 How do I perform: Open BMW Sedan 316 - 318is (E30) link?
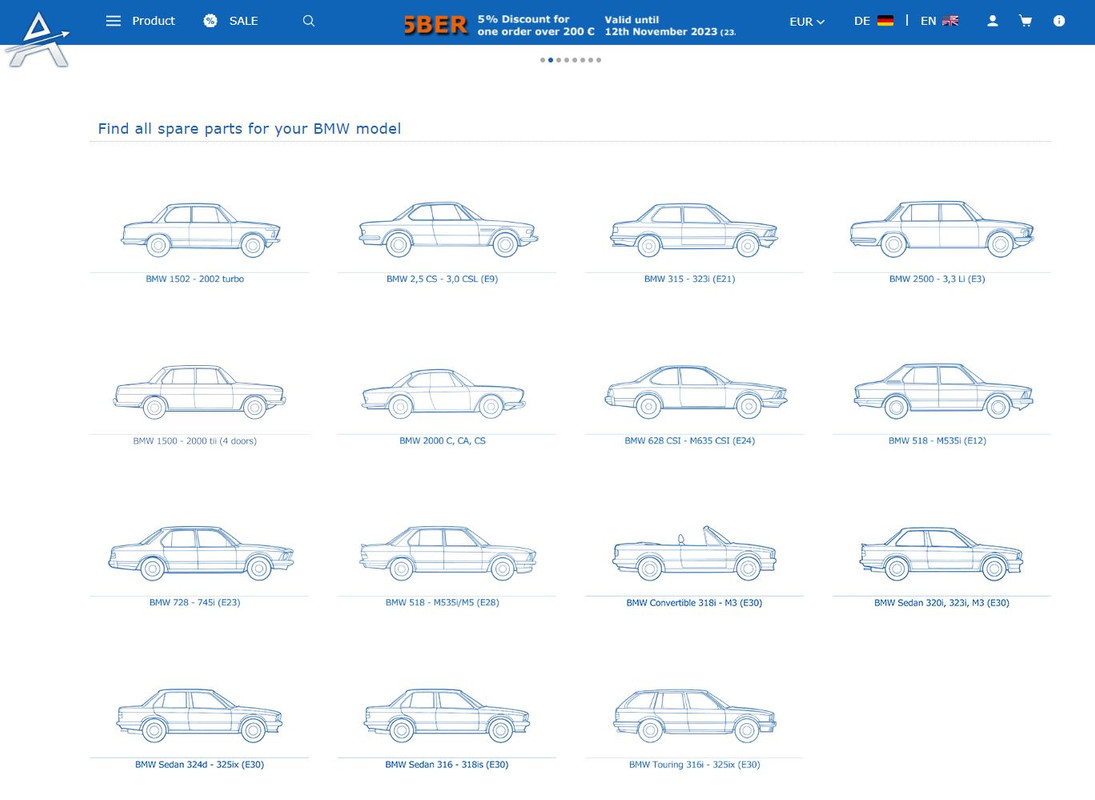[447, 764]
